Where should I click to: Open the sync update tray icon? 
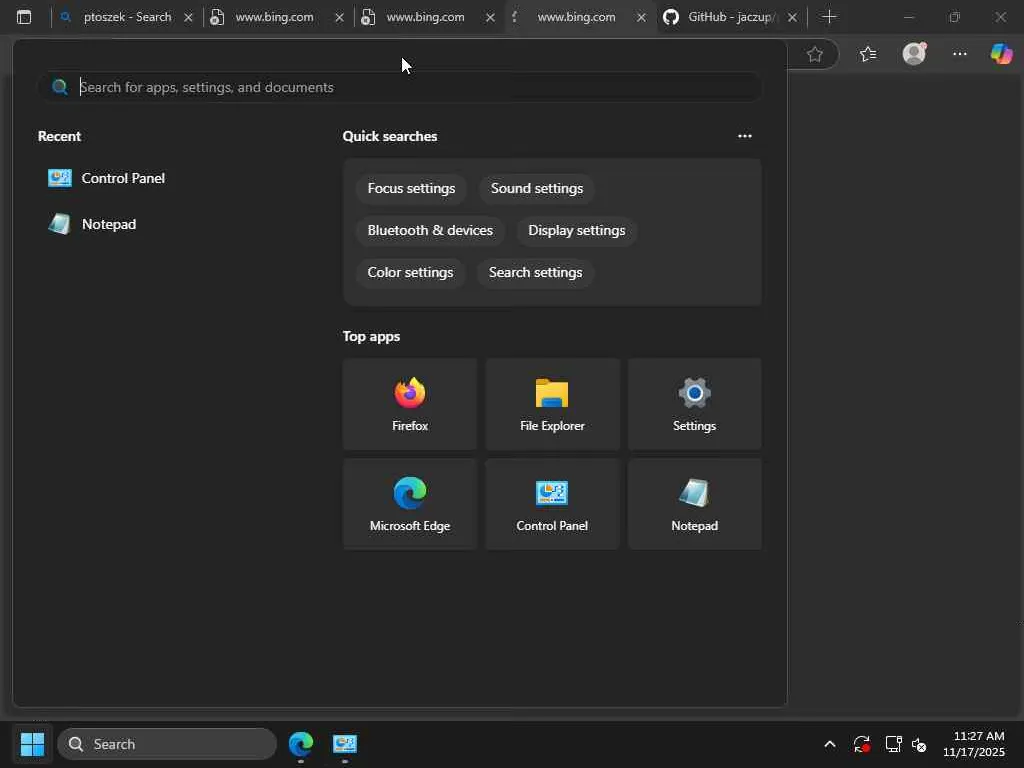(861, 744)
